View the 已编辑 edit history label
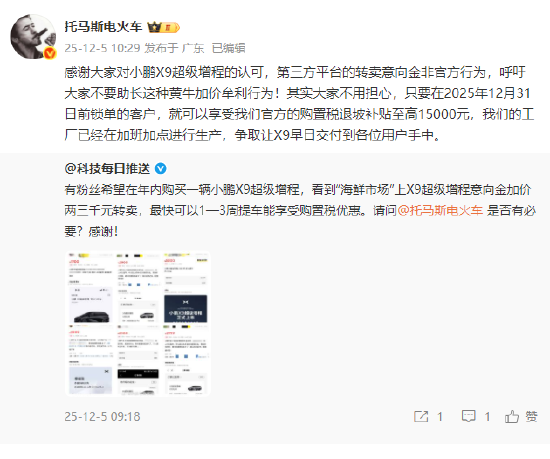This screenshot has width=550, height=459. click(228, 48)
